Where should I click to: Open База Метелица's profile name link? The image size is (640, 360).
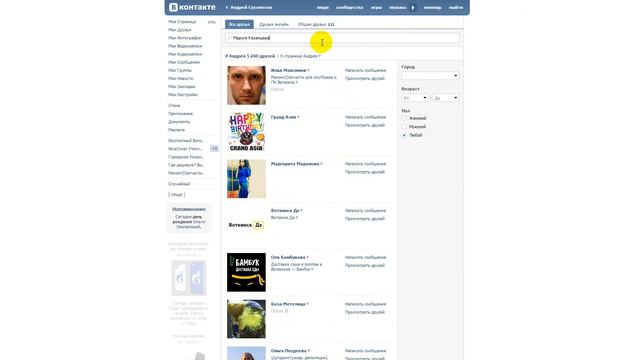coord(288,304)
